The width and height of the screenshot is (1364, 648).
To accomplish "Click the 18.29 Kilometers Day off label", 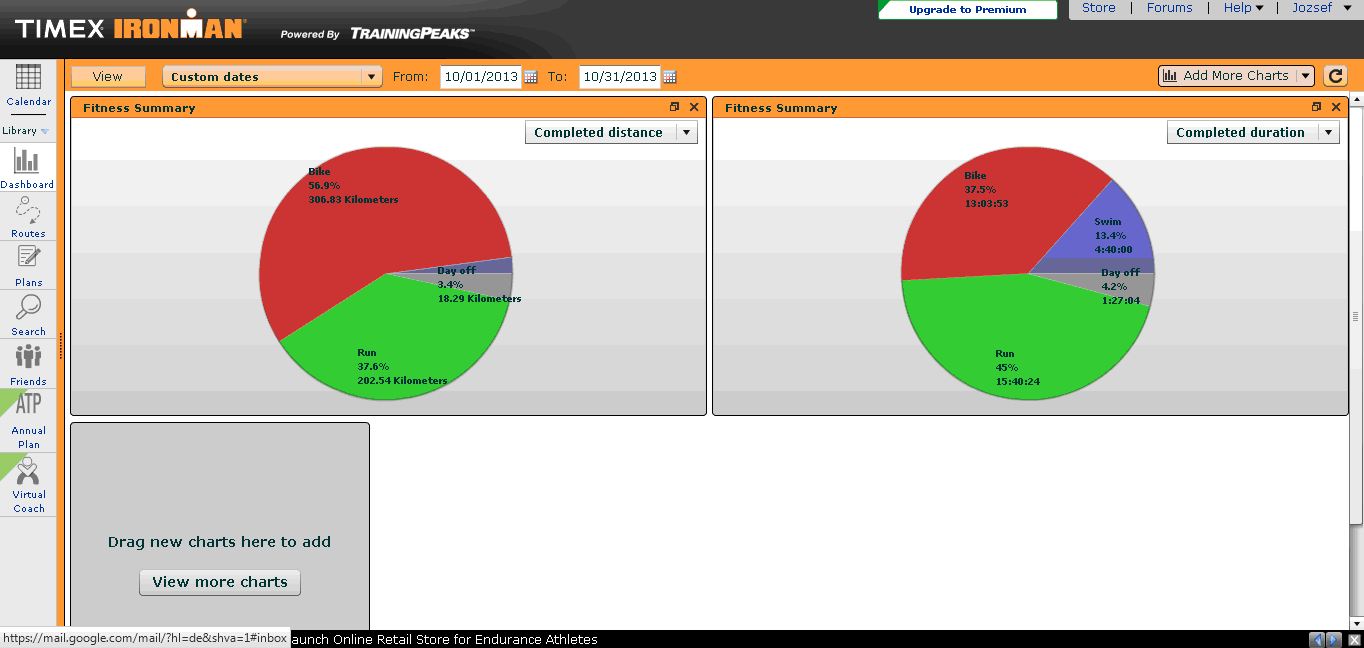I will click(x=479, y=299).
